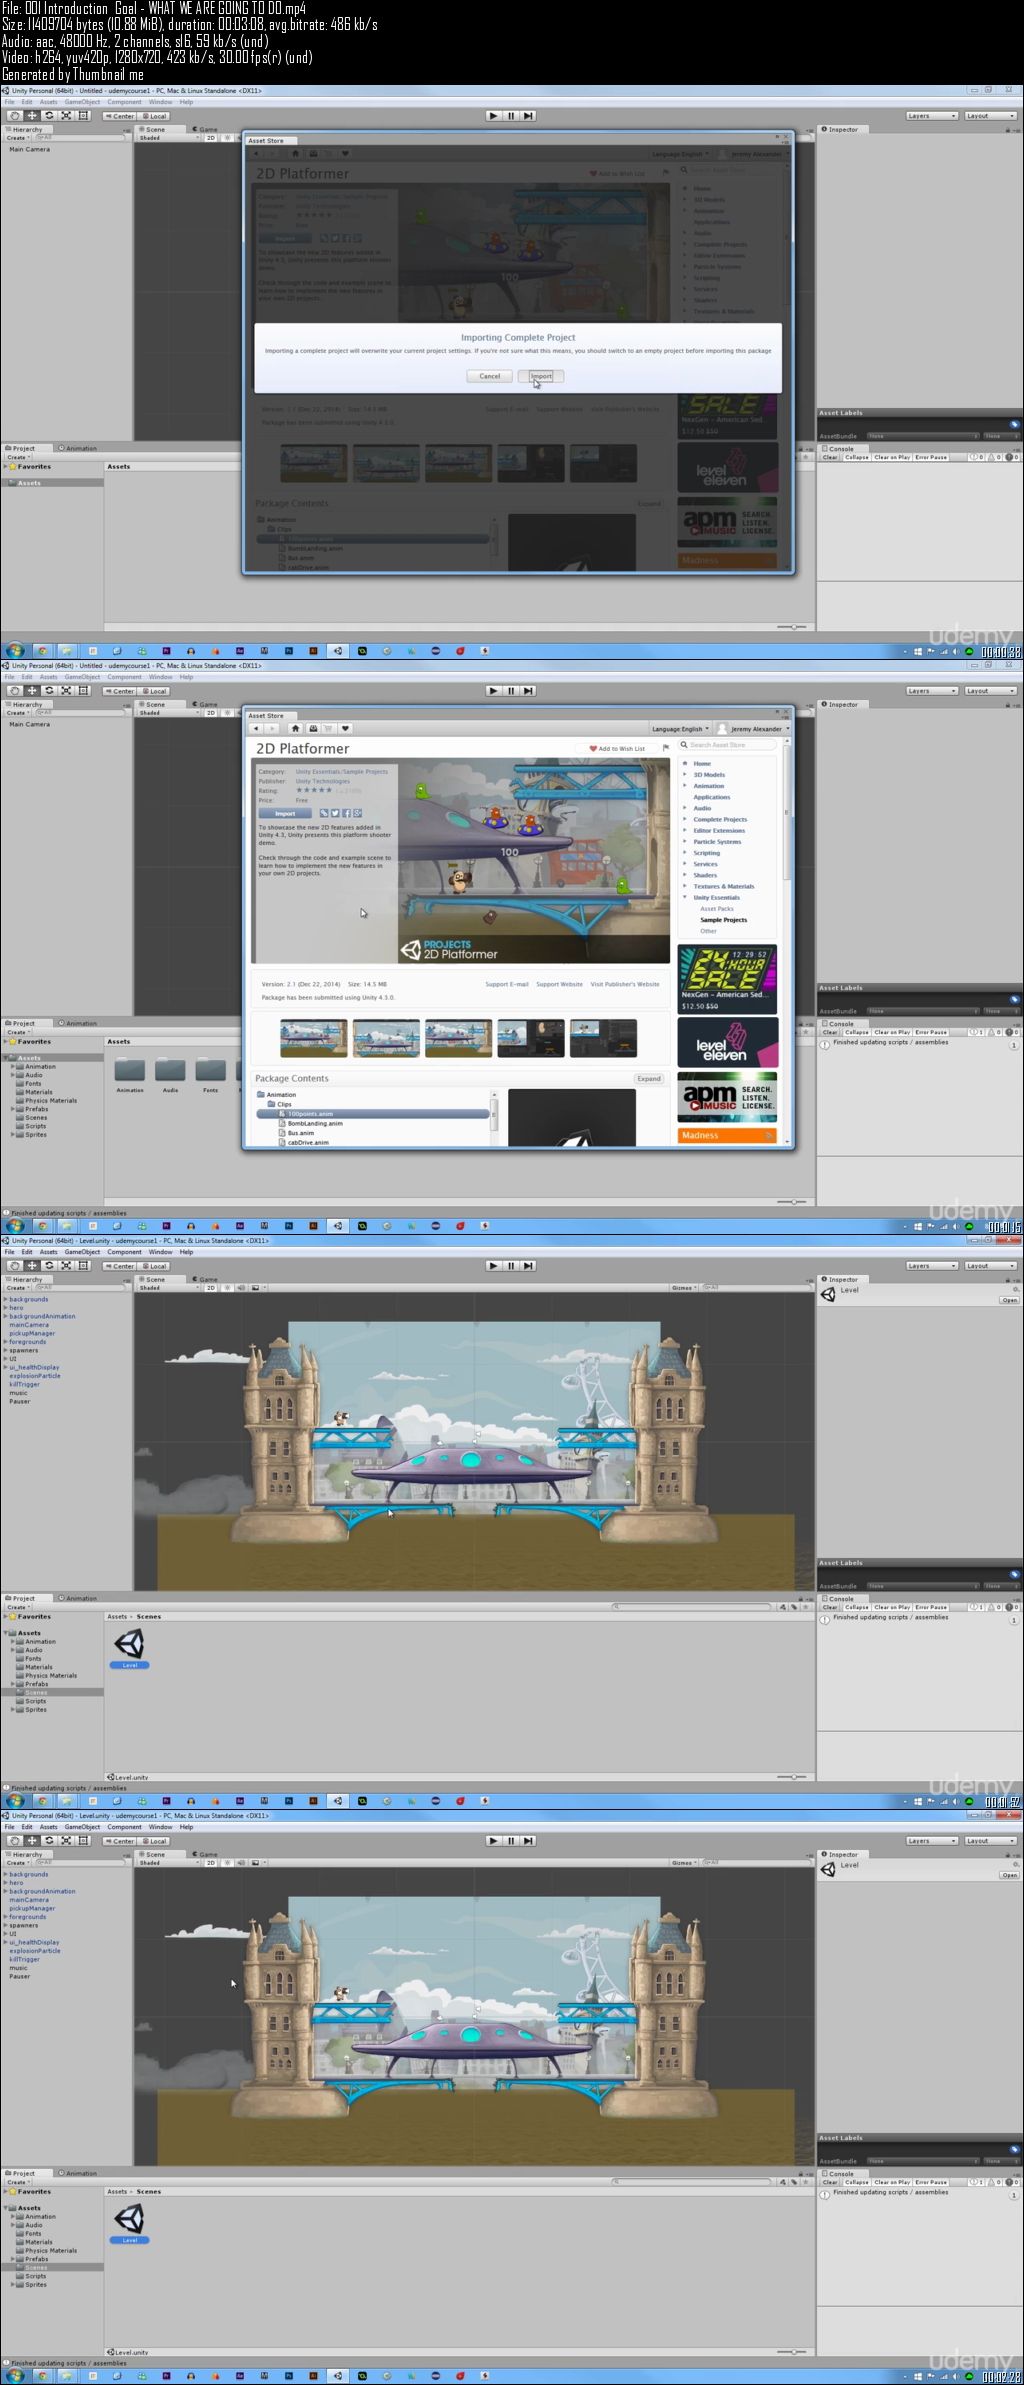Switch to Game tab in 00:01:52 frame
The height and width of the screenshot is (2385, 1024).
click(207, 1279)
